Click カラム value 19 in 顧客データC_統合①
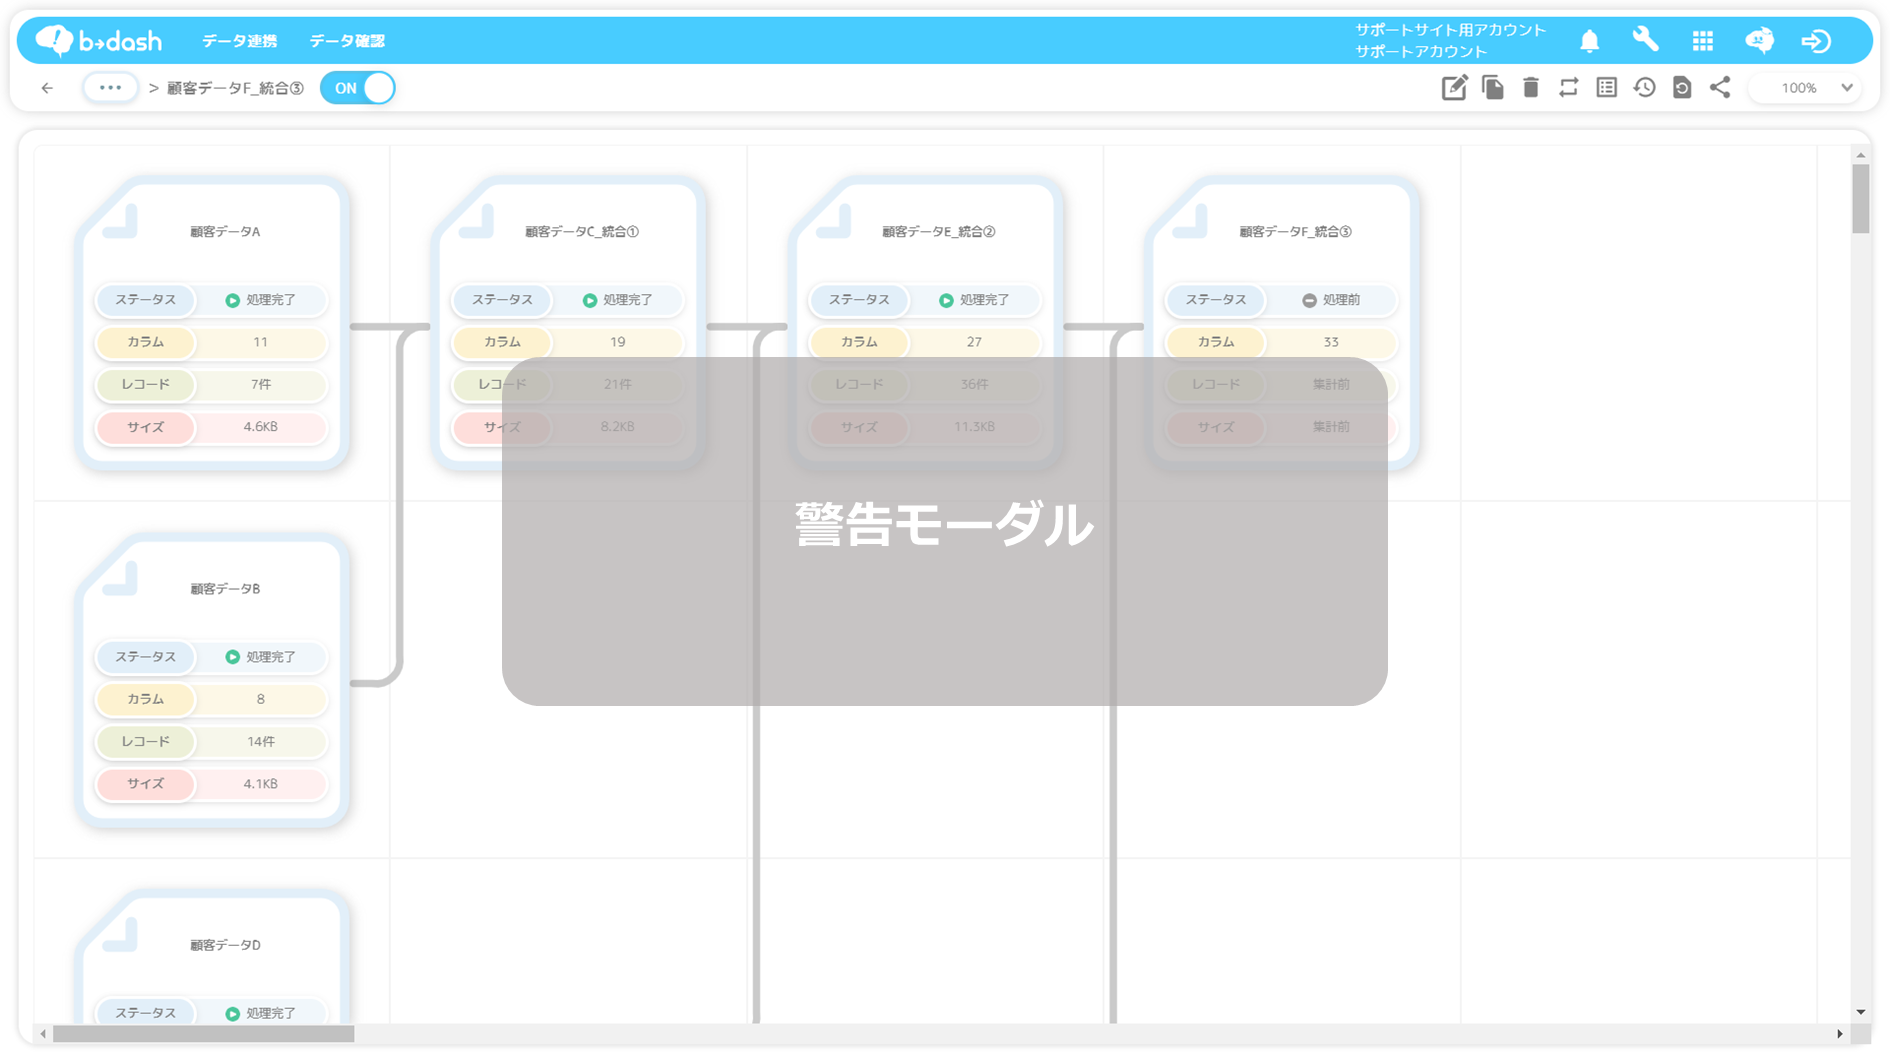1890x1063 pixels. [x=617, y=342]
